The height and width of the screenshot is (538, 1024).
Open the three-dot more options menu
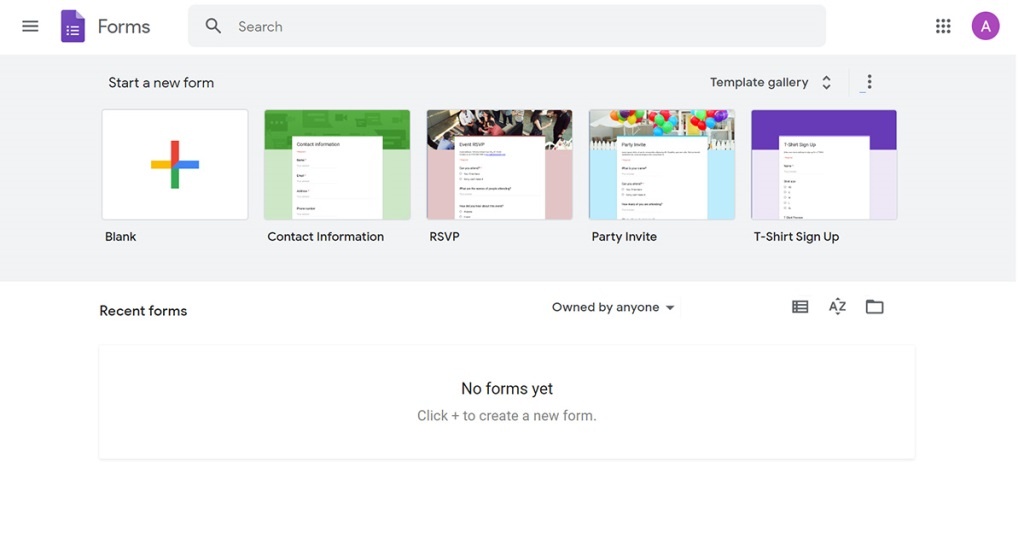coord(869,82)
